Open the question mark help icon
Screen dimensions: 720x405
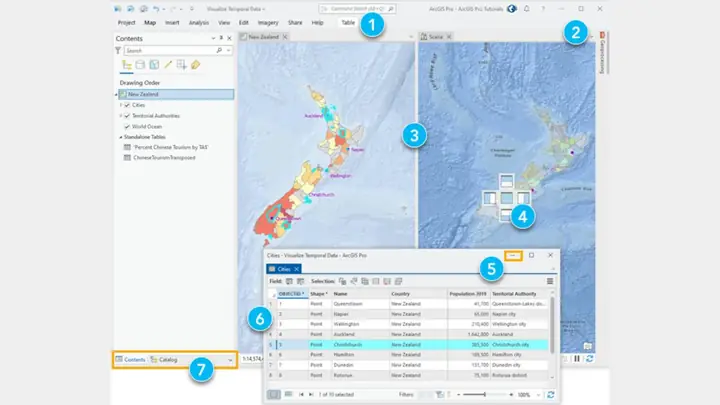click(543, 9)
